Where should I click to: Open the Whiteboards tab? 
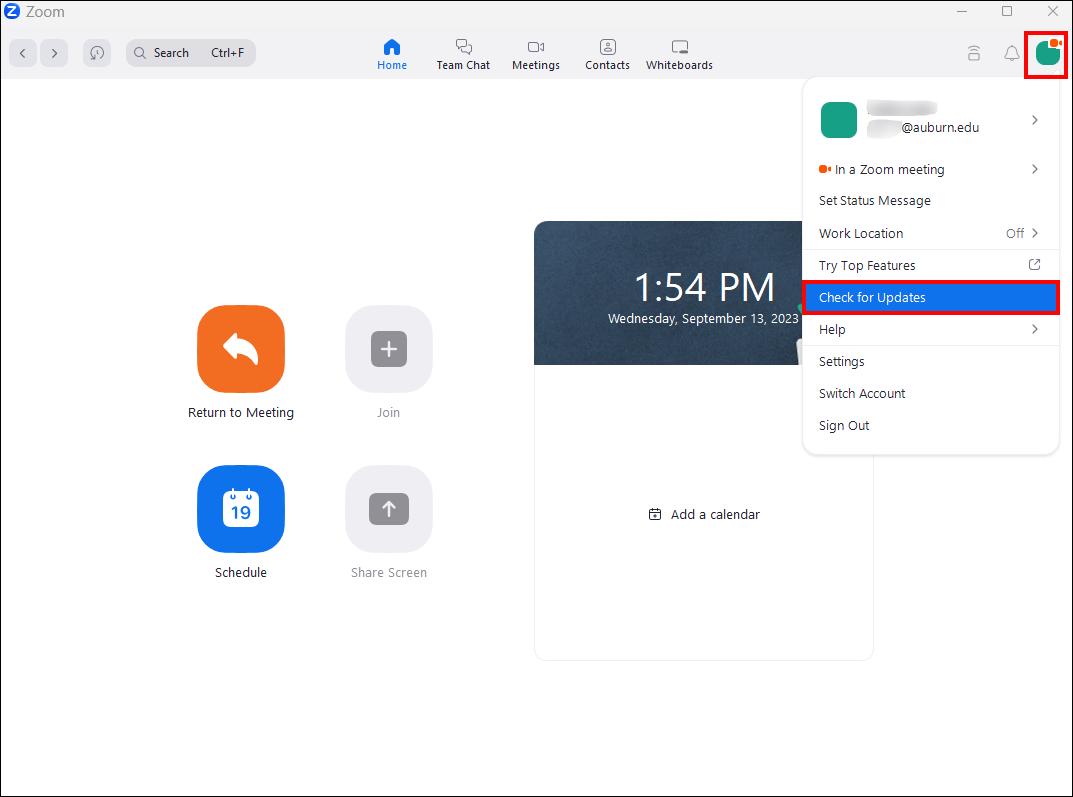pos(680,55)
